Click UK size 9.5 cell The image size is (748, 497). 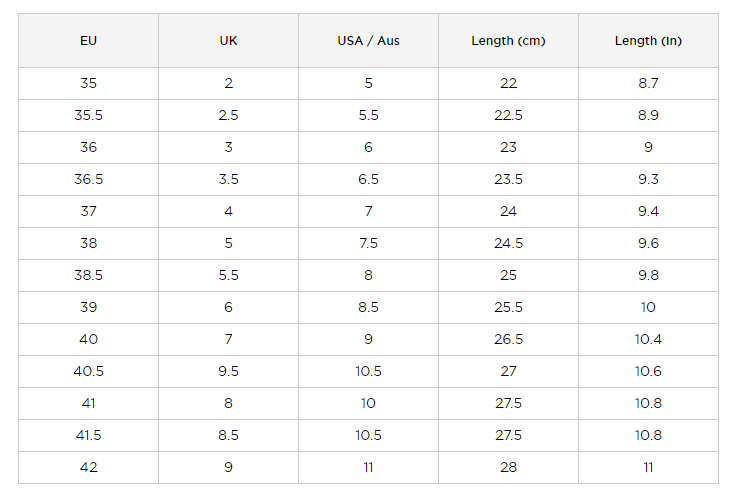point(228,372)
